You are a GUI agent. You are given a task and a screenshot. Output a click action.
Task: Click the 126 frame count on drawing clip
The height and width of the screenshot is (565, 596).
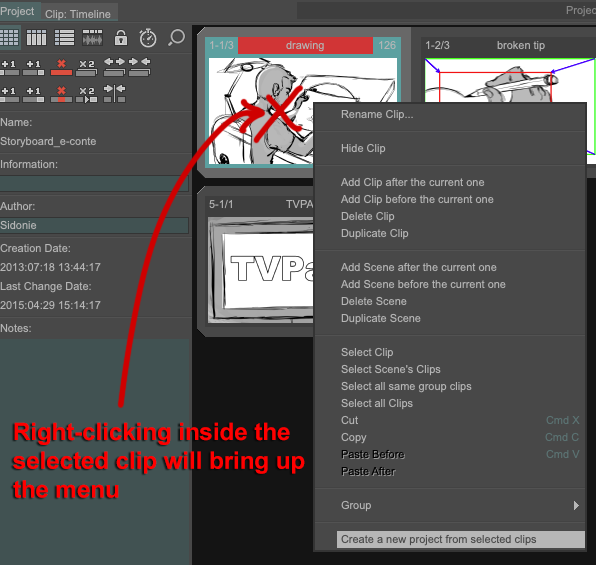[387, 45]
